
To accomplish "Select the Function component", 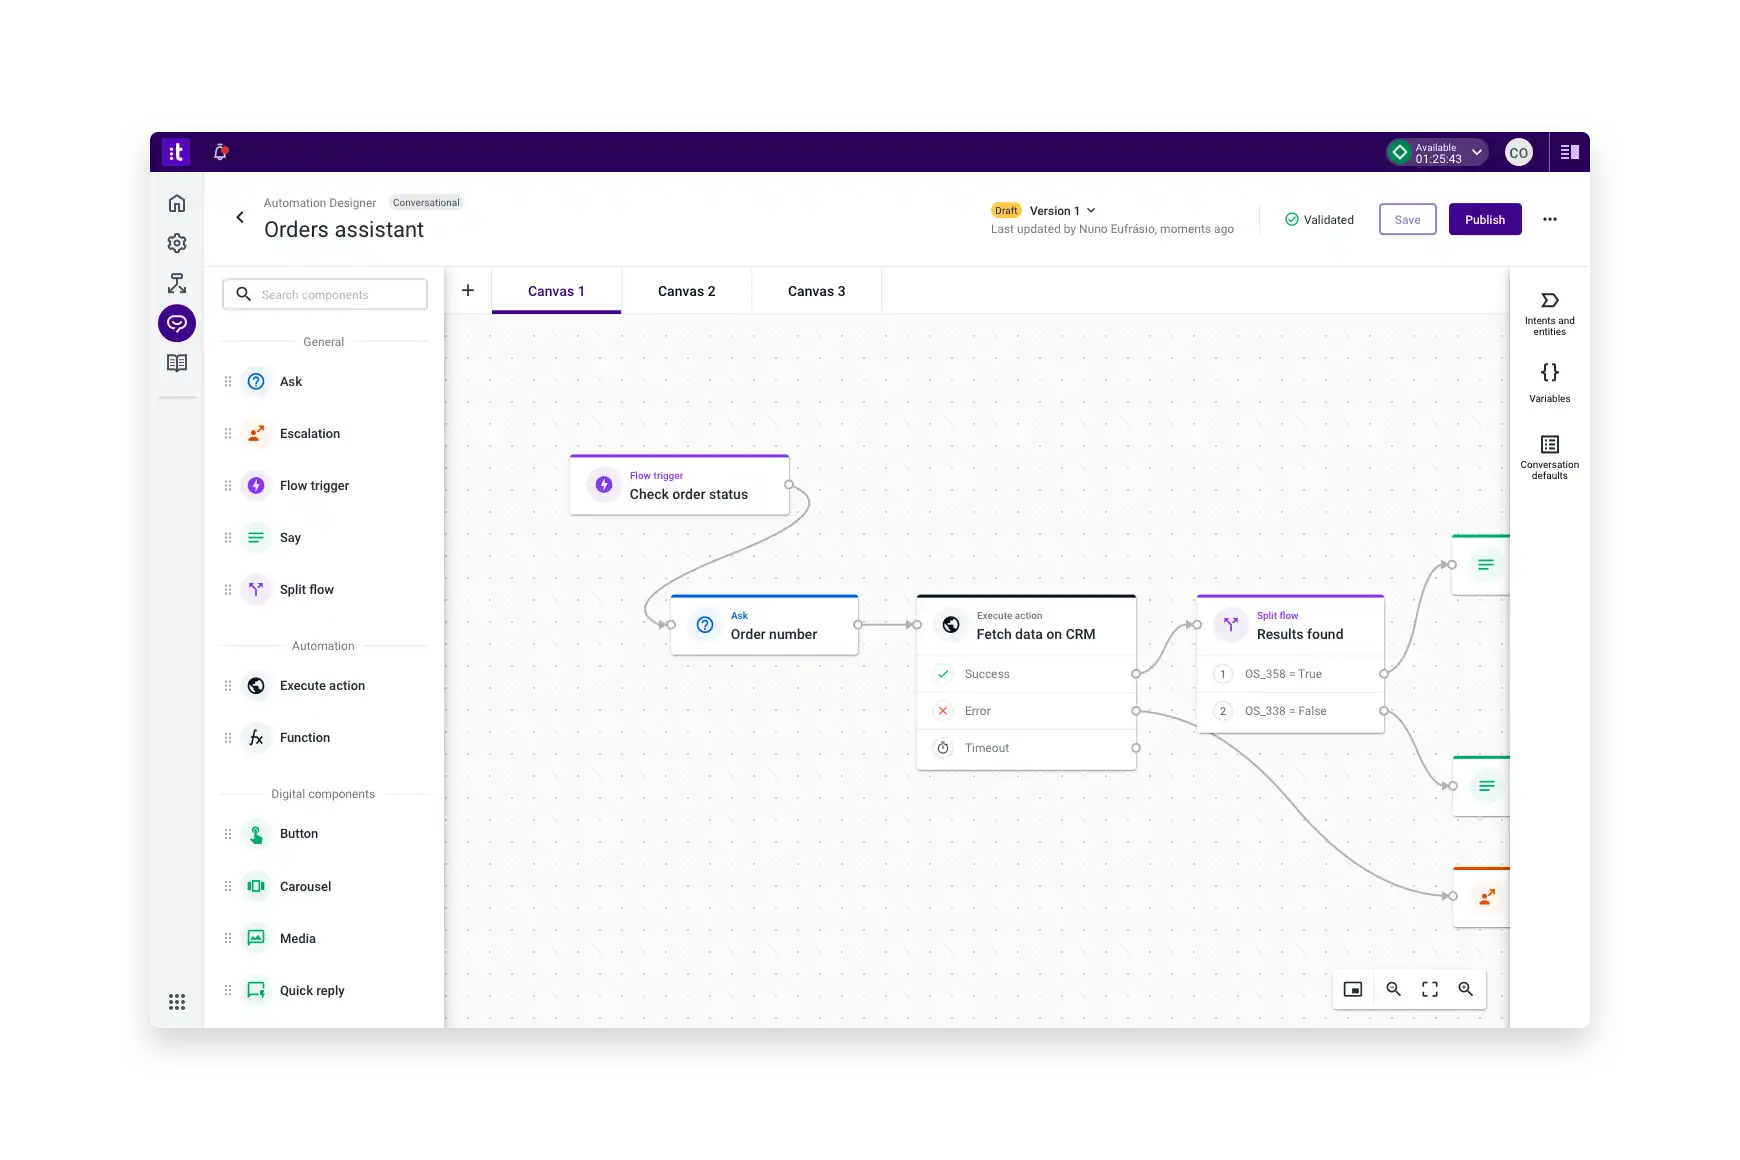I will [304, 737].
